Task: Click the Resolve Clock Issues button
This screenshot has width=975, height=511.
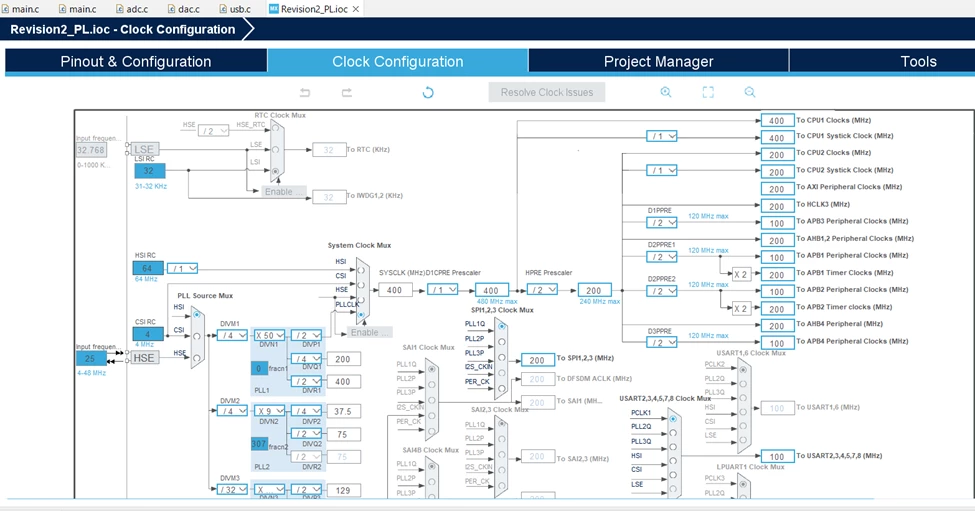Action: coord(547,92)
